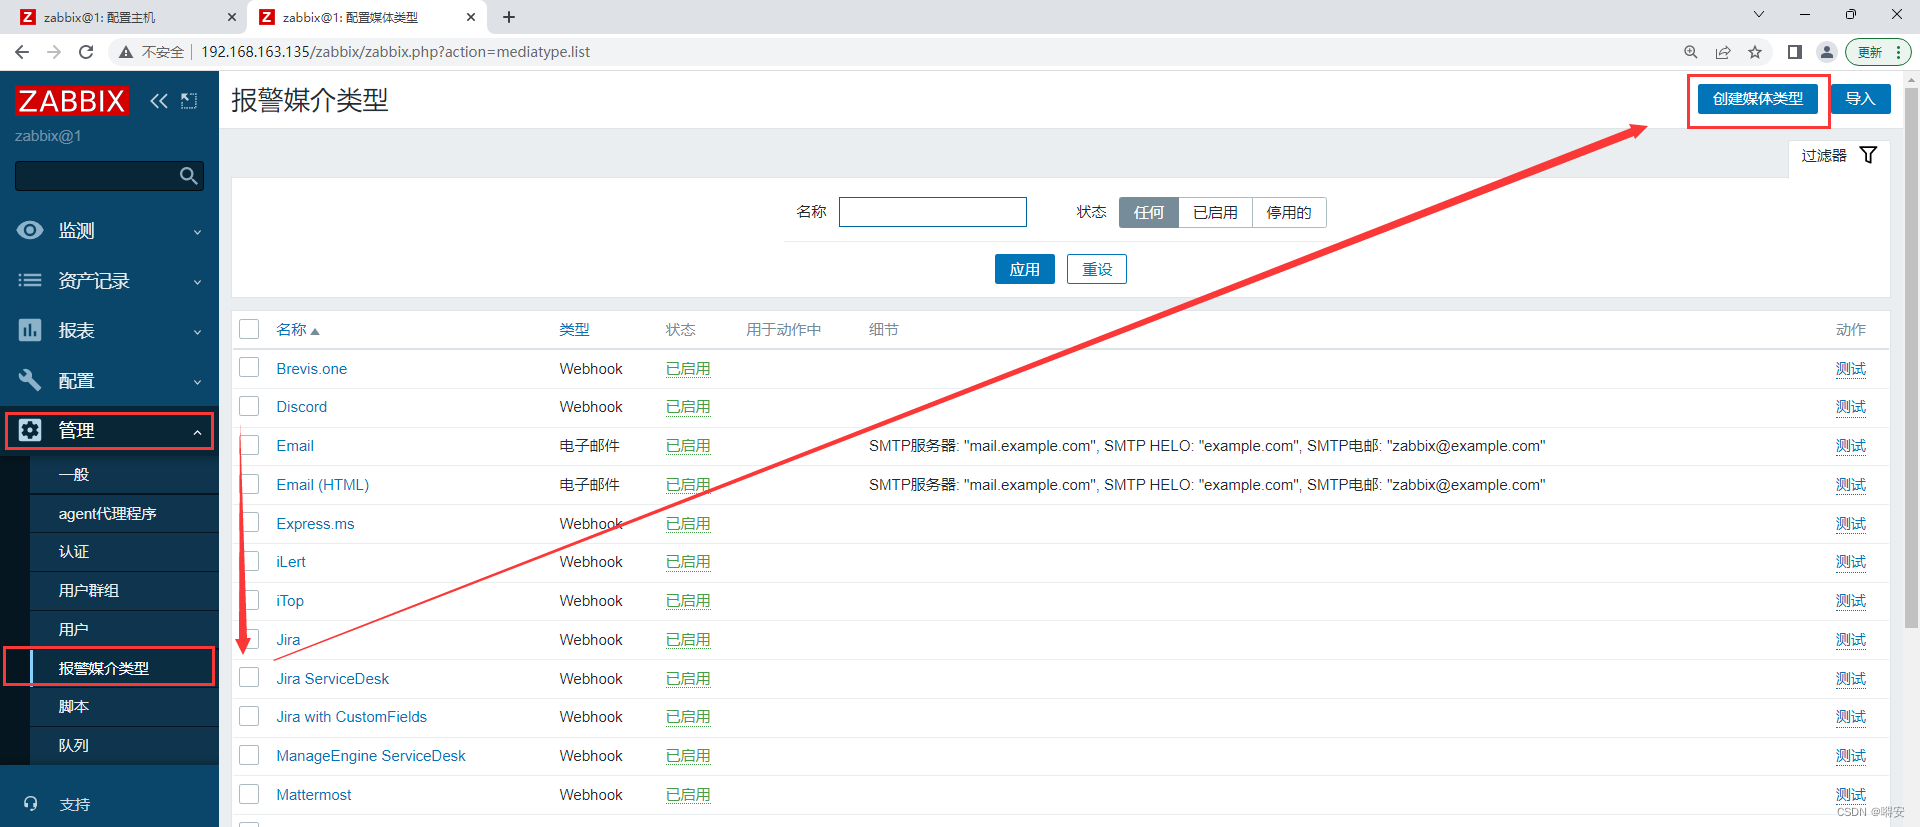Image resolution: width=1920 pixels, height=827 pixels.
Task: Bookmark this page with star icon
Action: click(1755, 52)
